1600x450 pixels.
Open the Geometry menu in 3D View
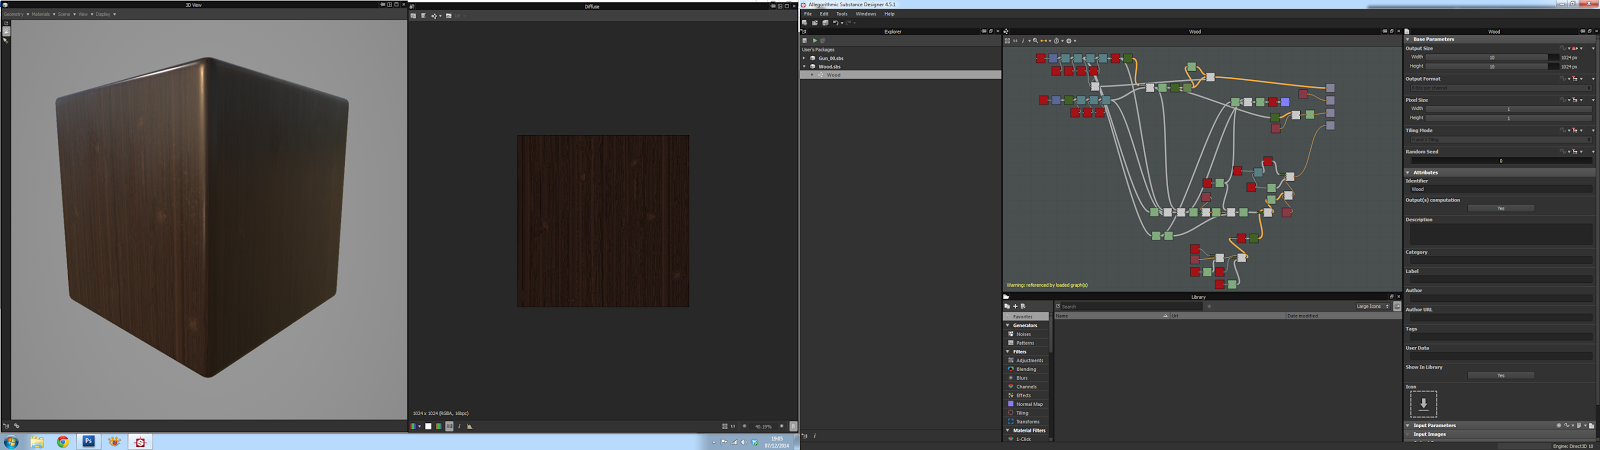point(14,14)
